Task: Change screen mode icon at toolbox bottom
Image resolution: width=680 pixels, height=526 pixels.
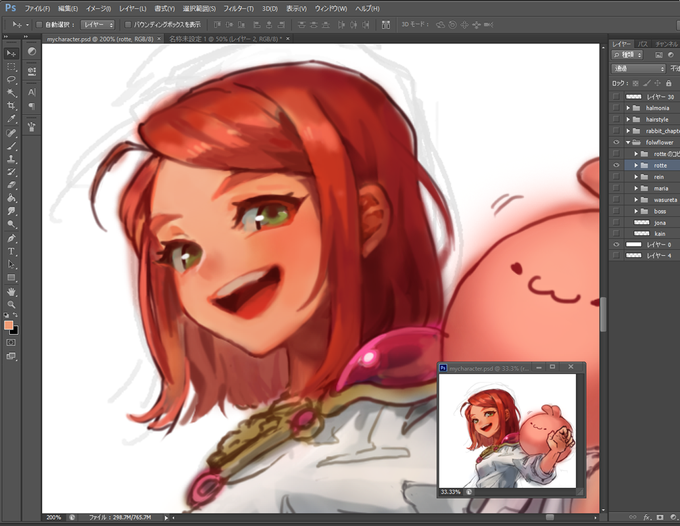Action: pyautogui.click(x=11, y=356)
